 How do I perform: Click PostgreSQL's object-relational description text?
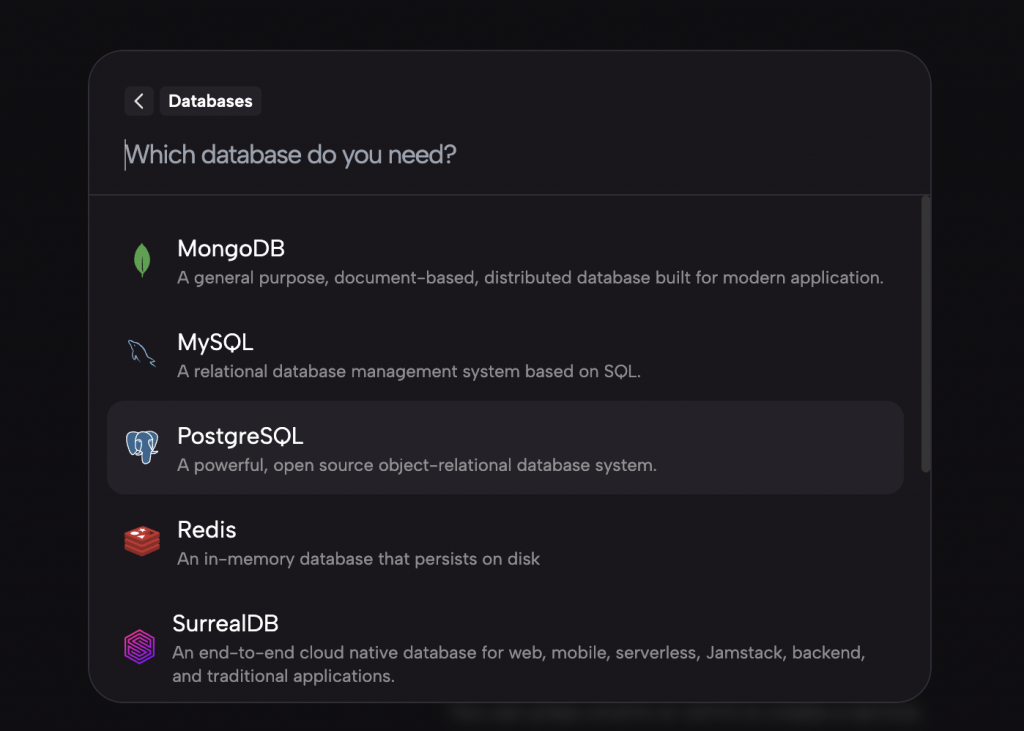(x=416, y=466)
